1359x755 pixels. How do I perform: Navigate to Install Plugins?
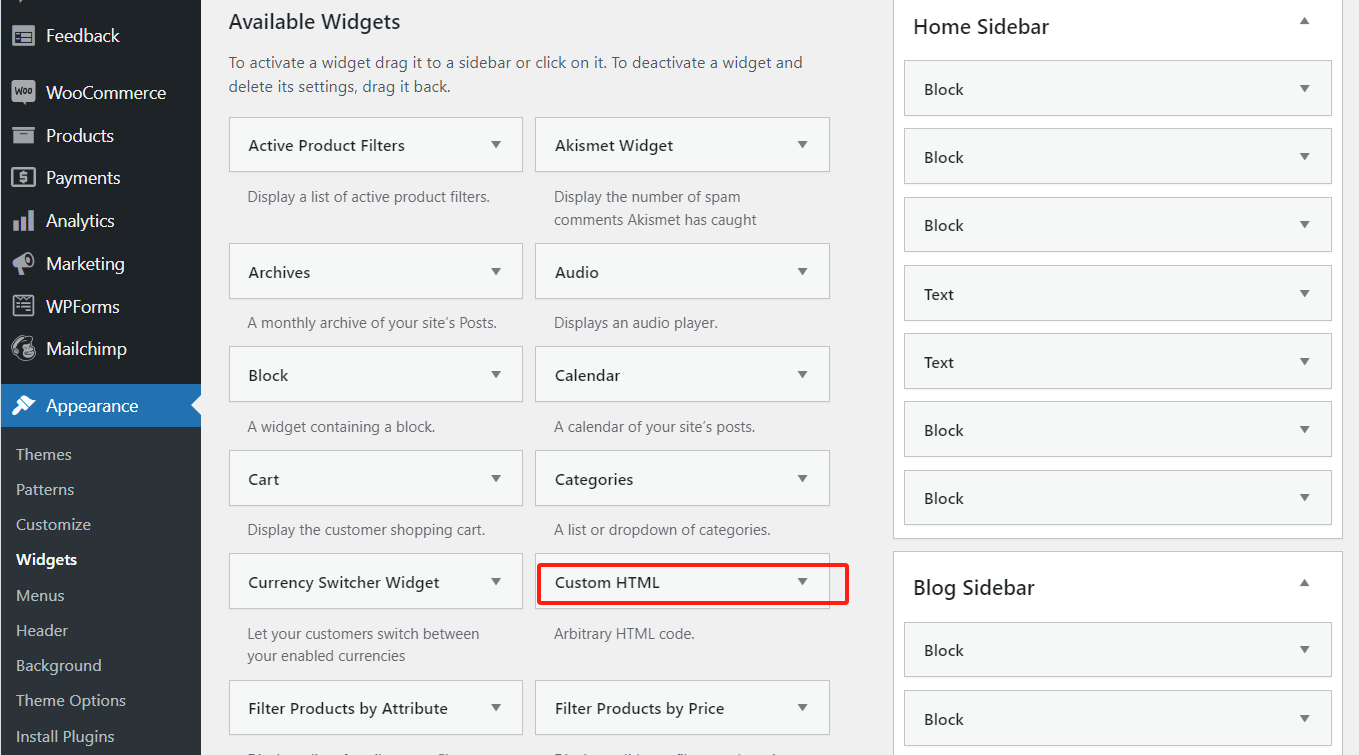click(x=64, y=736)
